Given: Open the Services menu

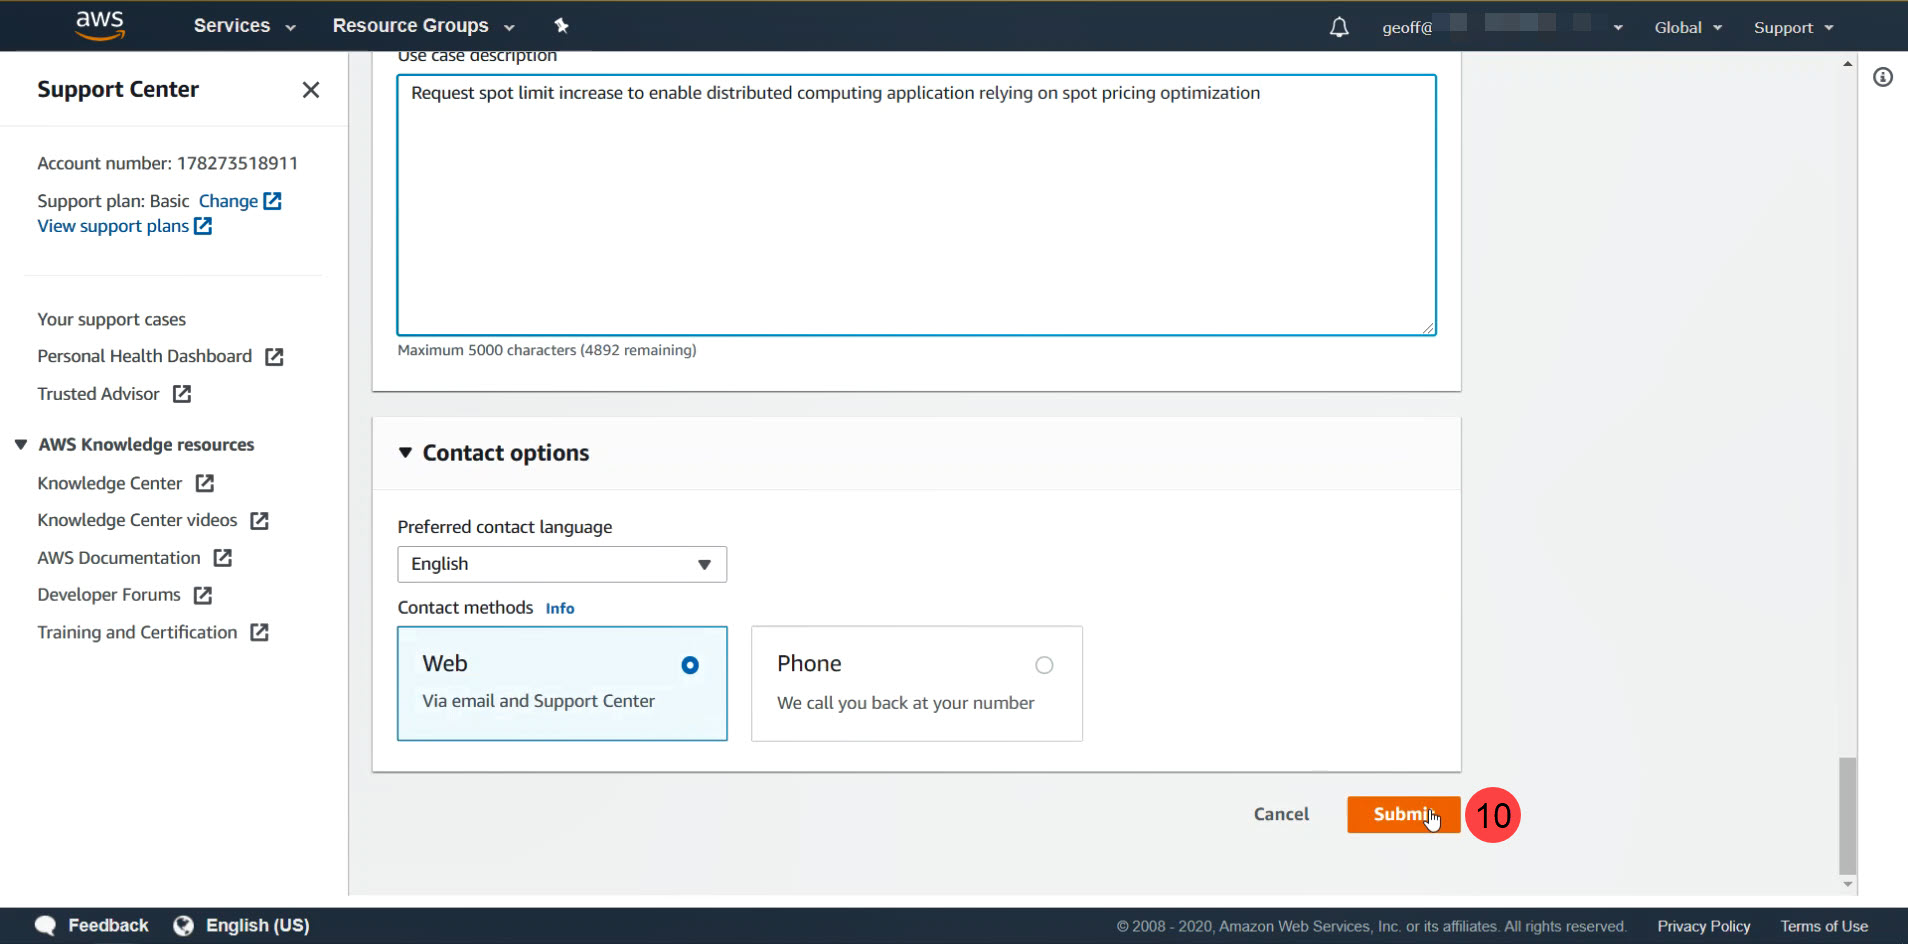Looking at the screenshot, I should (244, 26).
